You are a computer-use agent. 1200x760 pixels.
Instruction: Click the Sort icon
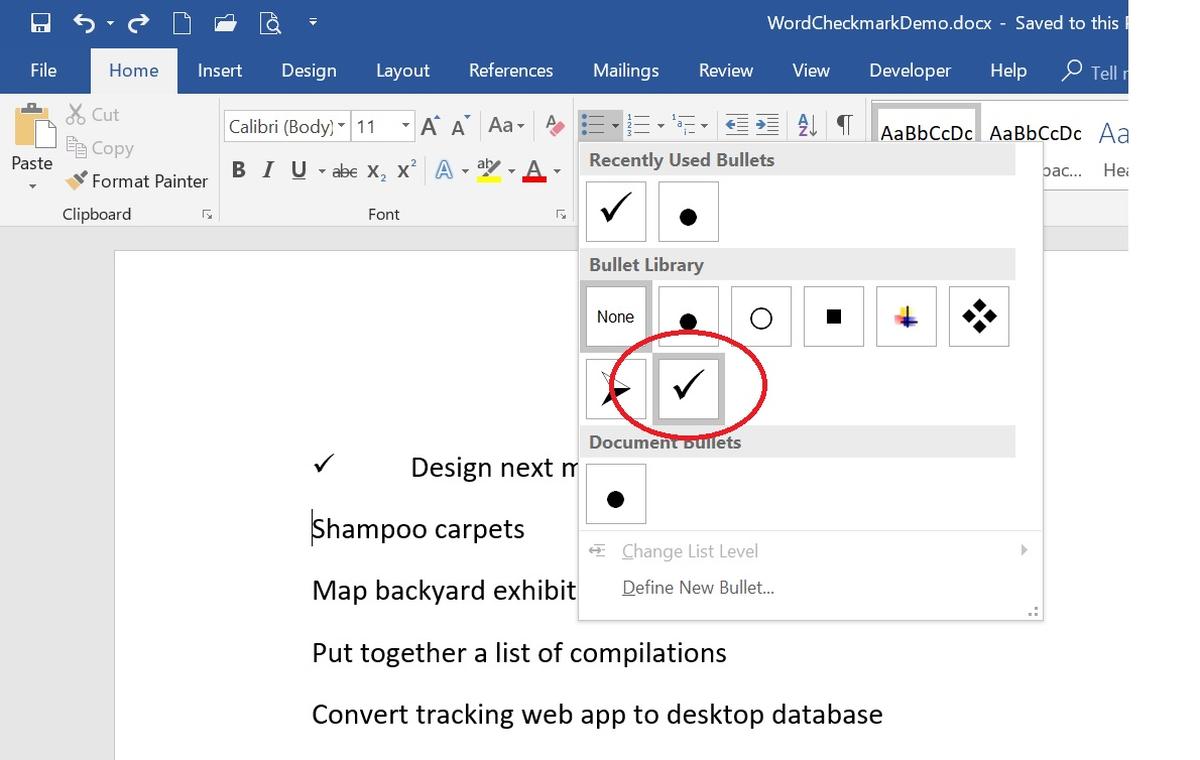[x=806, y=124]
